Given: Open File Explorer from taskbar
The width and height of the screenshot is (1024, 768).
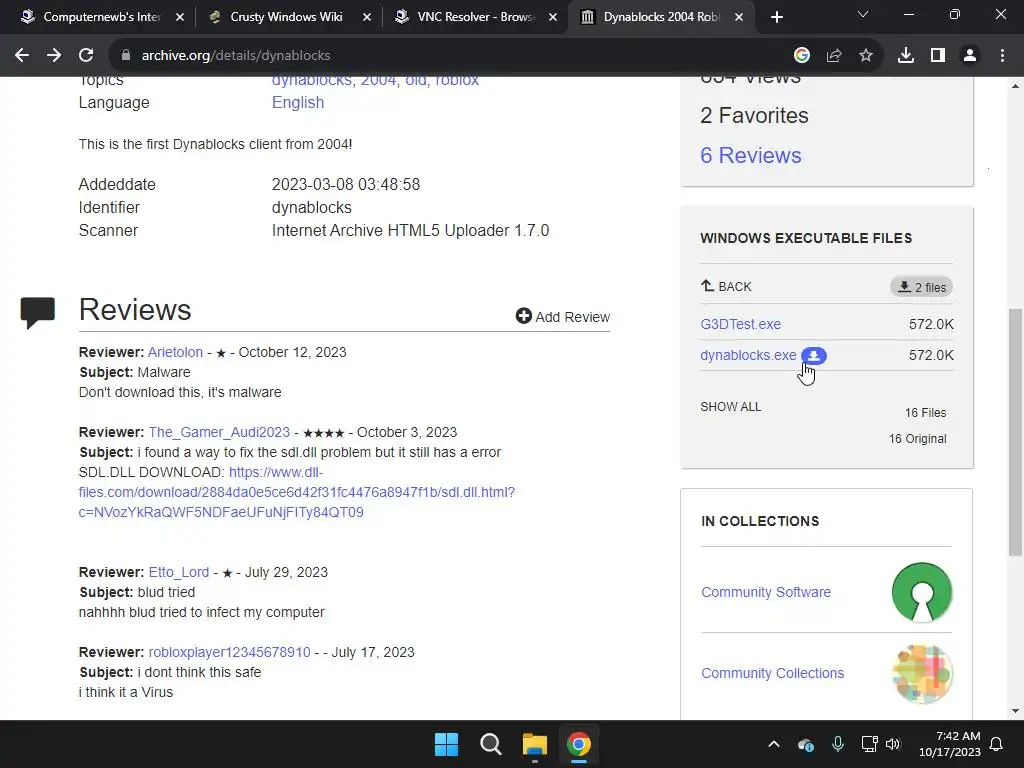Looking at the screenshot, I should coord(534,744).
